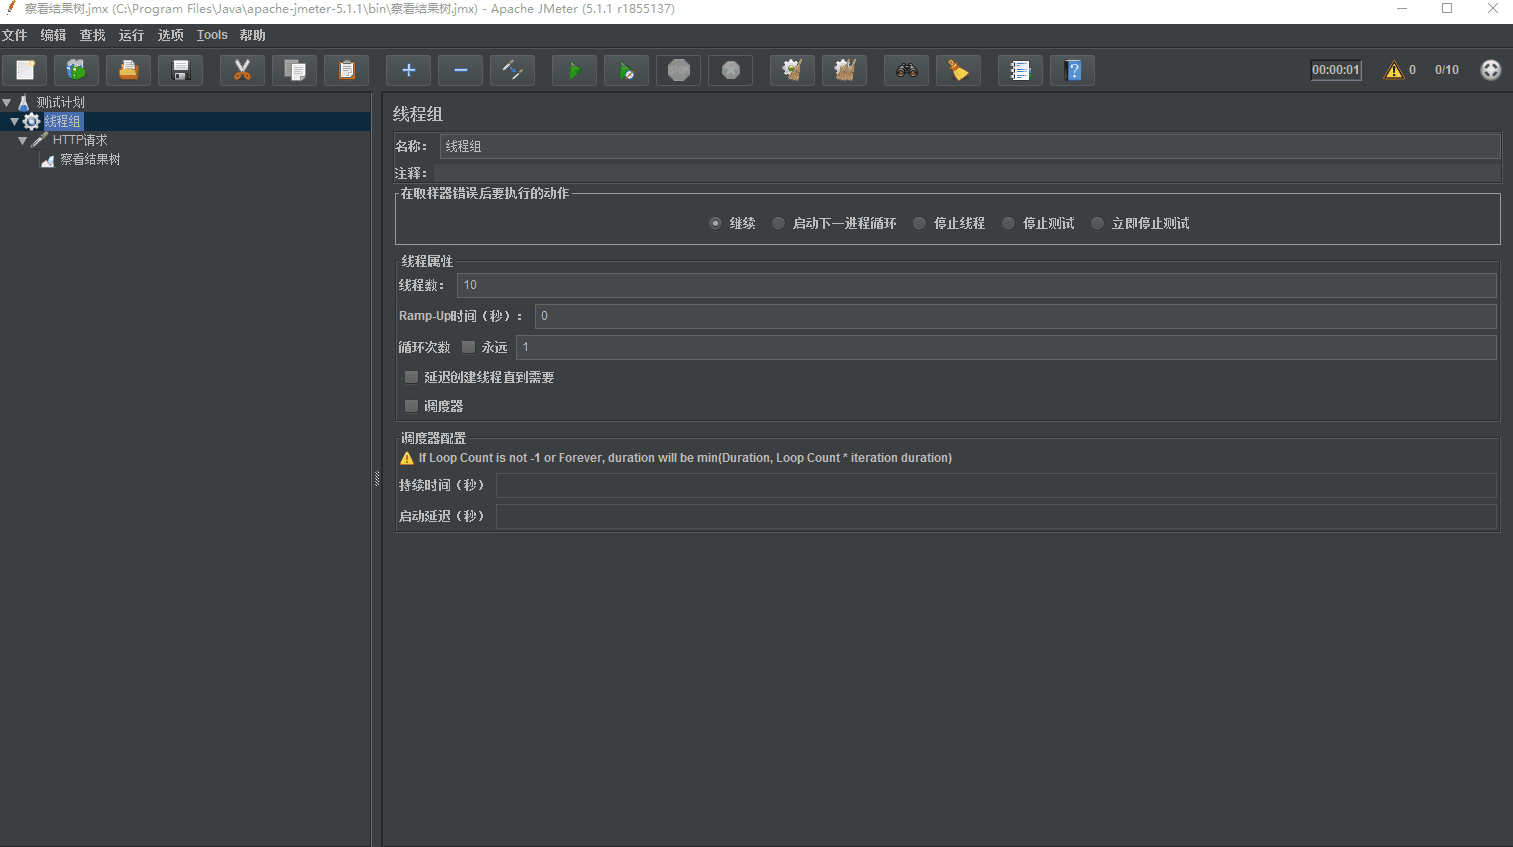Viewport: 1513px width, 847px height.
Task: Click the Clear all broom icon
Action: click(845, 70)
